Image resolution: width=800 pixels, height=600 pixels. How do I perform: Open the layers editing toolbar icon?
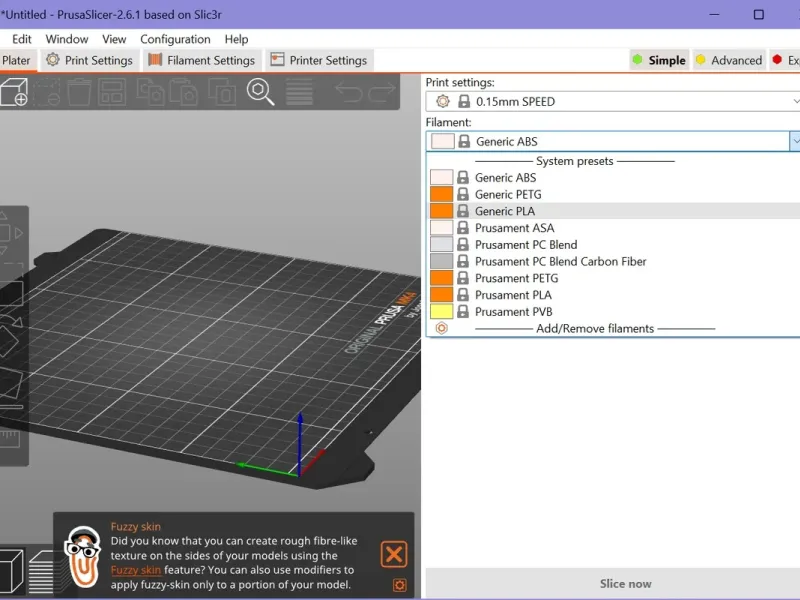(x=300, y=92)
